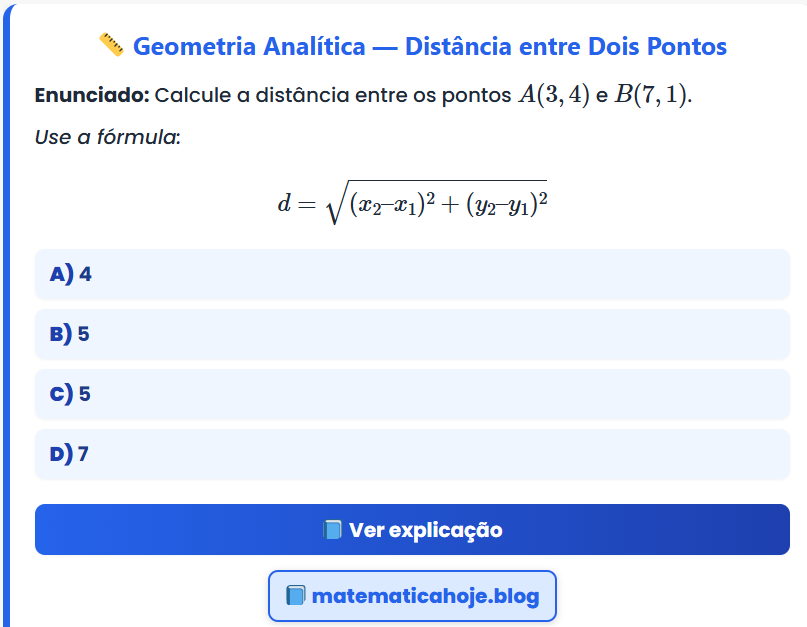Image resolution: width=807 pixels, height=627 pixels.
Task: Click 'Distância entre Dois Pontos' in the title
Action: coord(566,46)
